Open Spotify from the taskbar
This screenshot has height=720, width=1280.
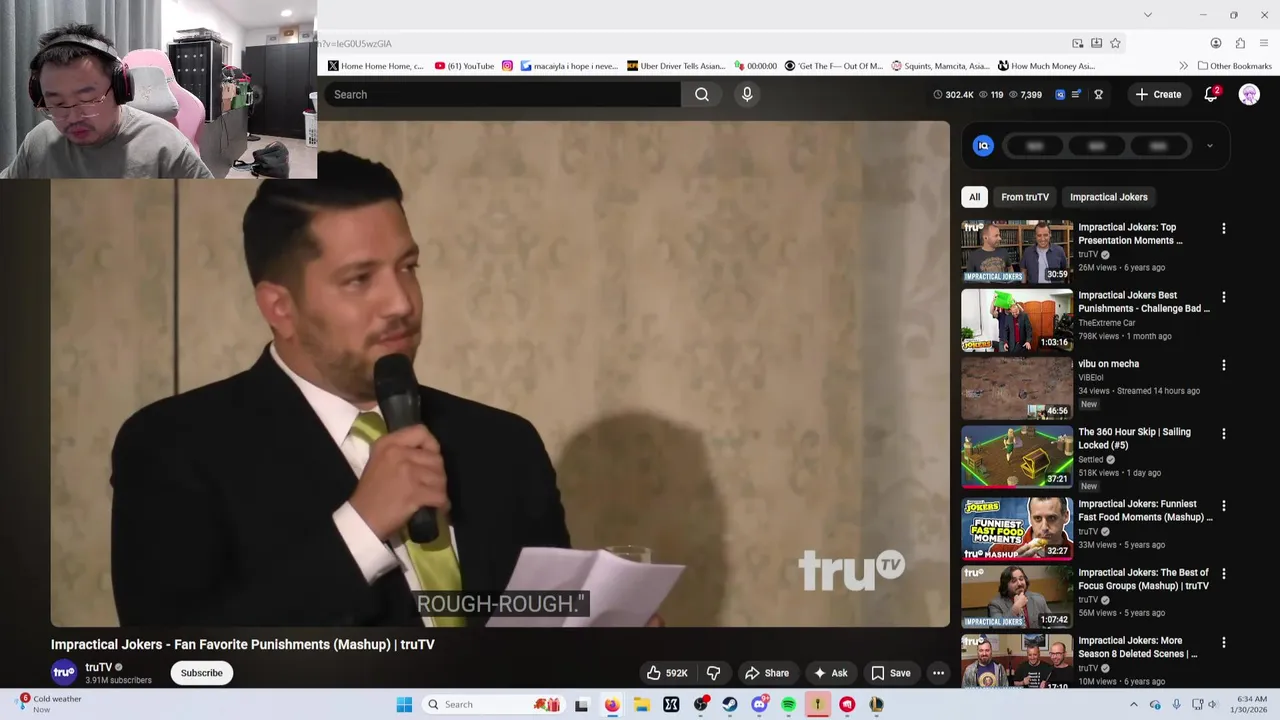tap(789, 704)
